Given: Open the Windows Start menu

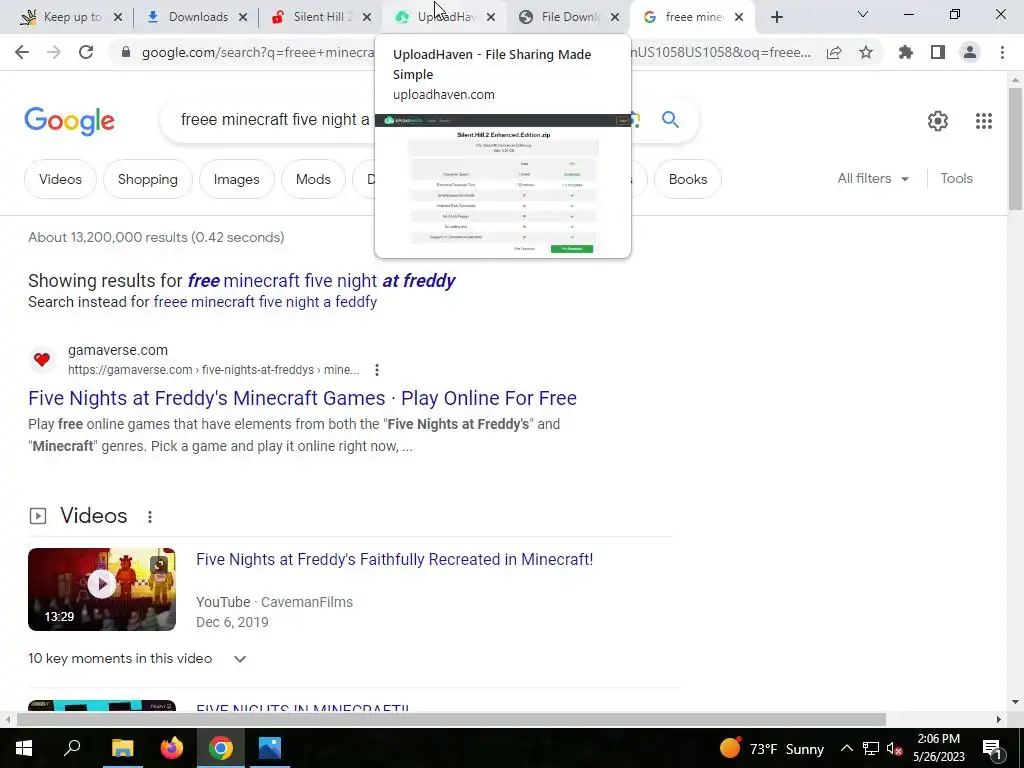Looking at the screenshot, I should point(24,748).
